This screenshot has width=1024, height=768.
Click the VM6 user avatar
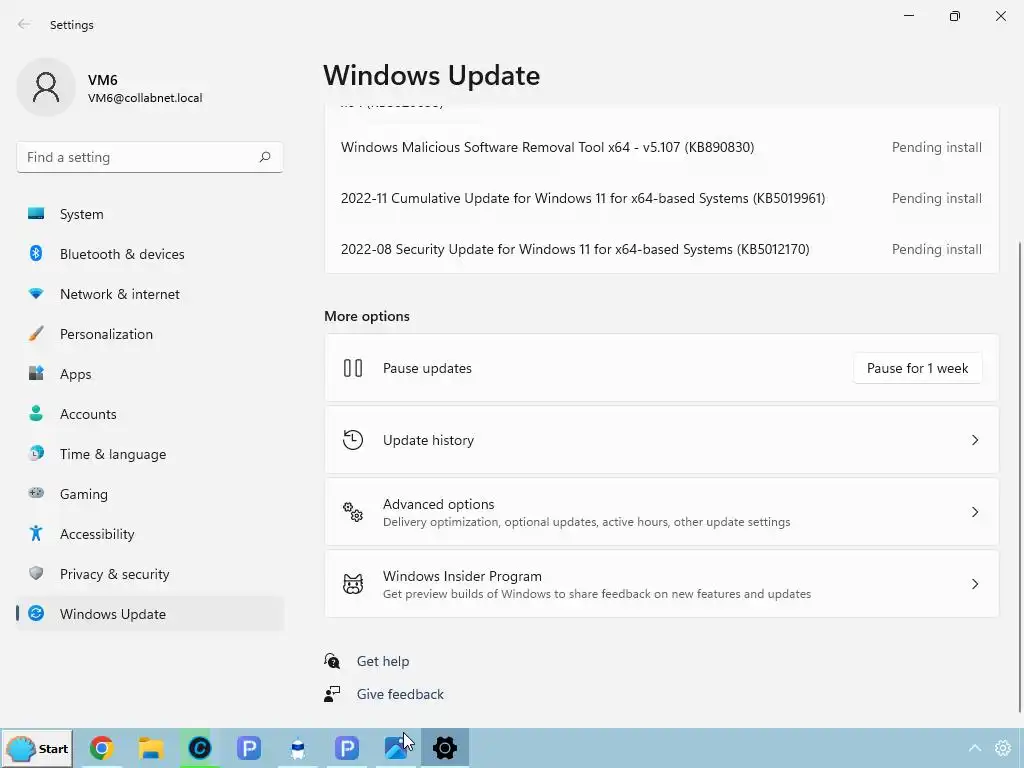pyautogui.click(x=46, y=87)
